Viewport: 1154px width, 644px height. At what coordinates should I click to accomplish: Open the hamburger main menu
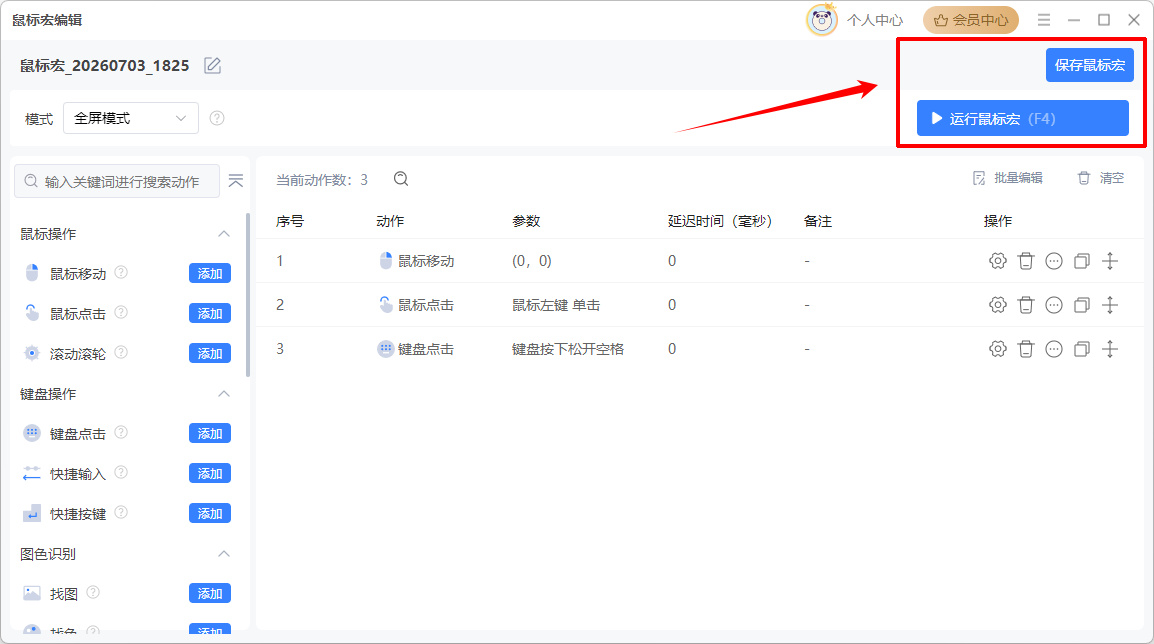1044,20
